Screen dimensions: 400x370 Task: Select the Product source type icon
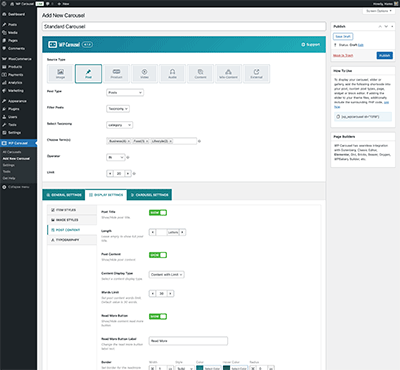[x=116, y=74]
